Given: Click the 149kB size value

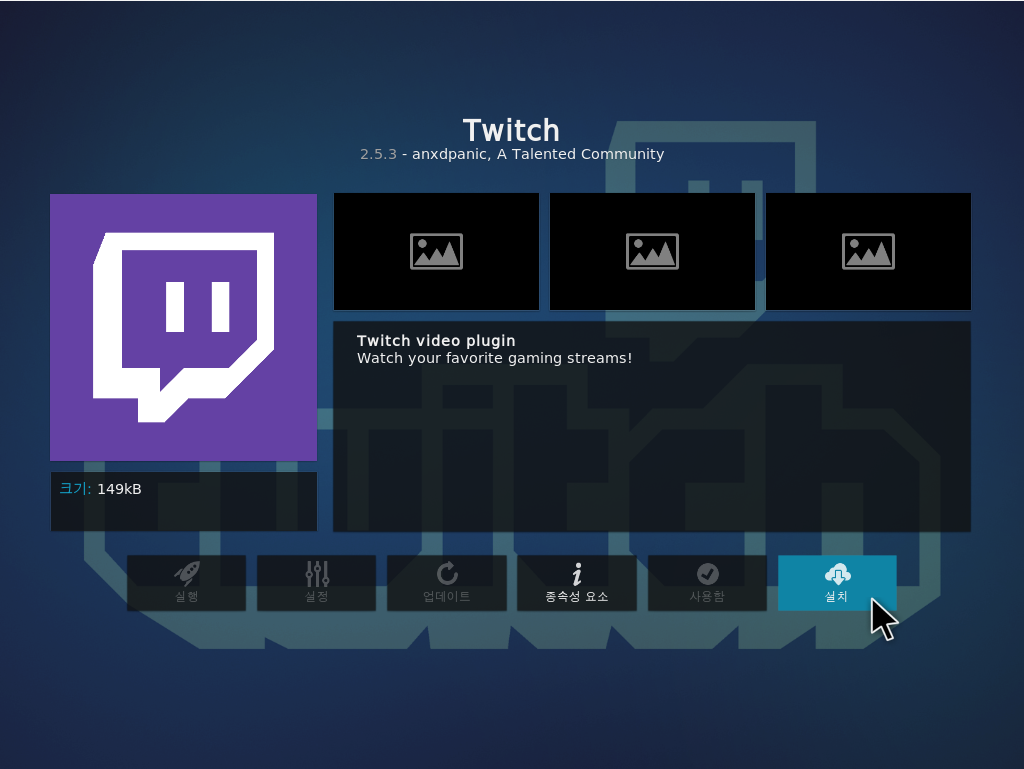Looking at the screenshot, I should click(x=119, y=489).
